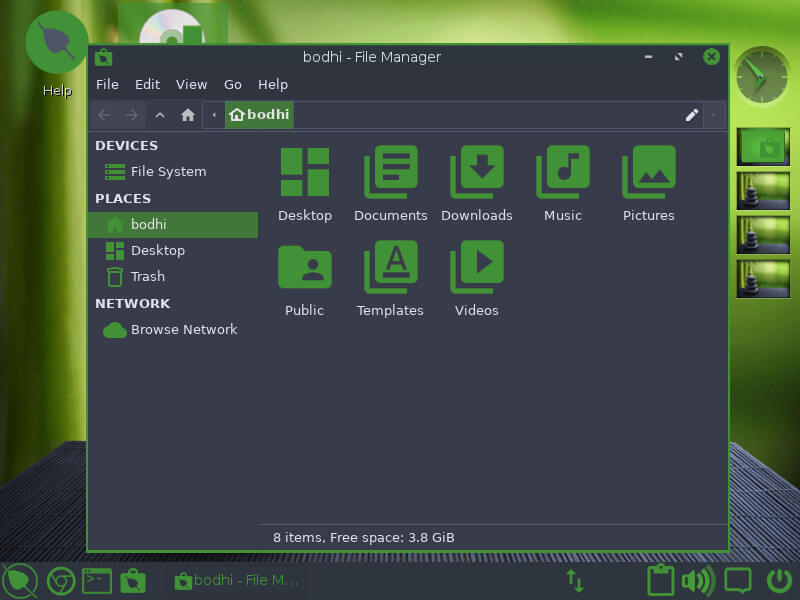Mute audio via the speaker icon

[700, 580]
